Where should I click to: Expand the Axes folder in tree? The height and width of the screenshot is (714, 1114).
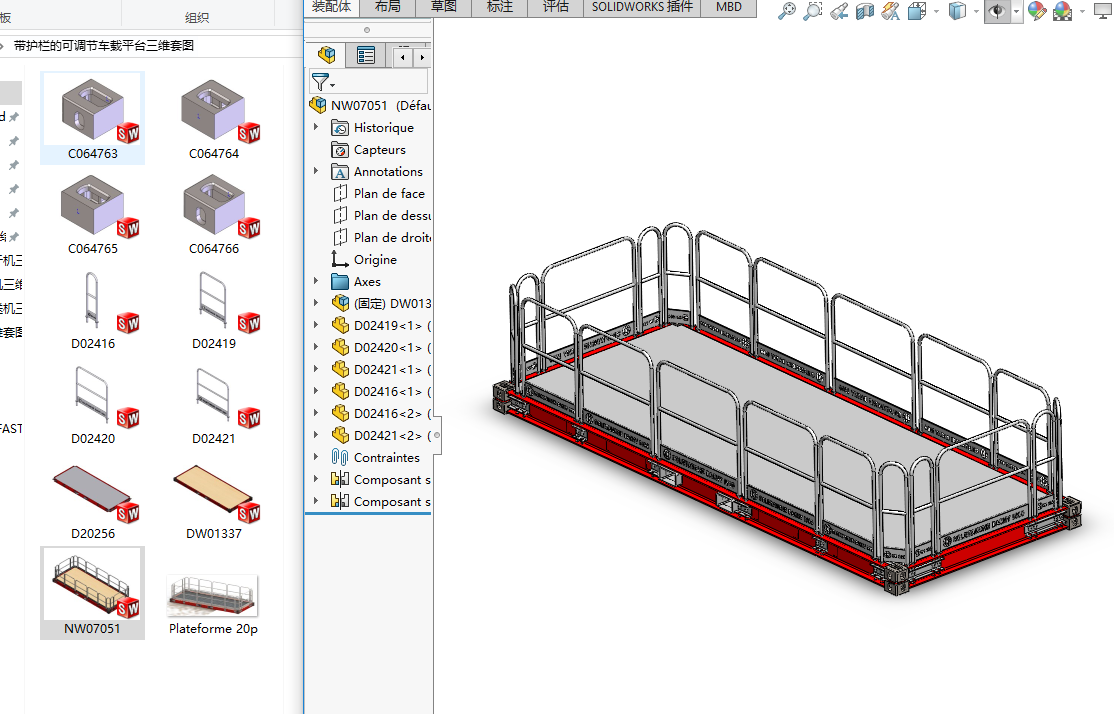(316, 282)
